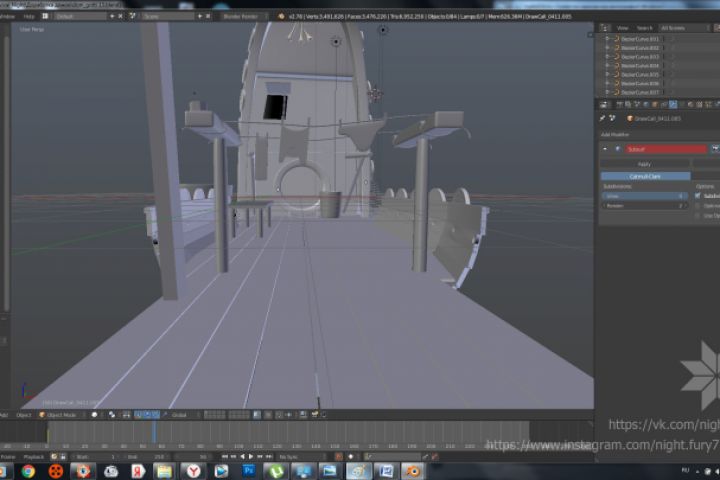This screenshot has width=720, height=480.
Task: Select BezierCurve.006 in the Outliner
Action: pos(640,83)
